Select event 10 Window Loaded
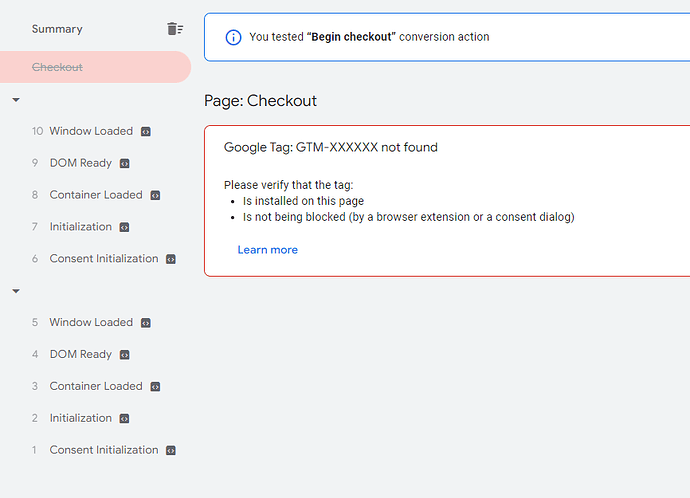Image resolution: width=690 pixels, height=498 pixels. point(91,131)
